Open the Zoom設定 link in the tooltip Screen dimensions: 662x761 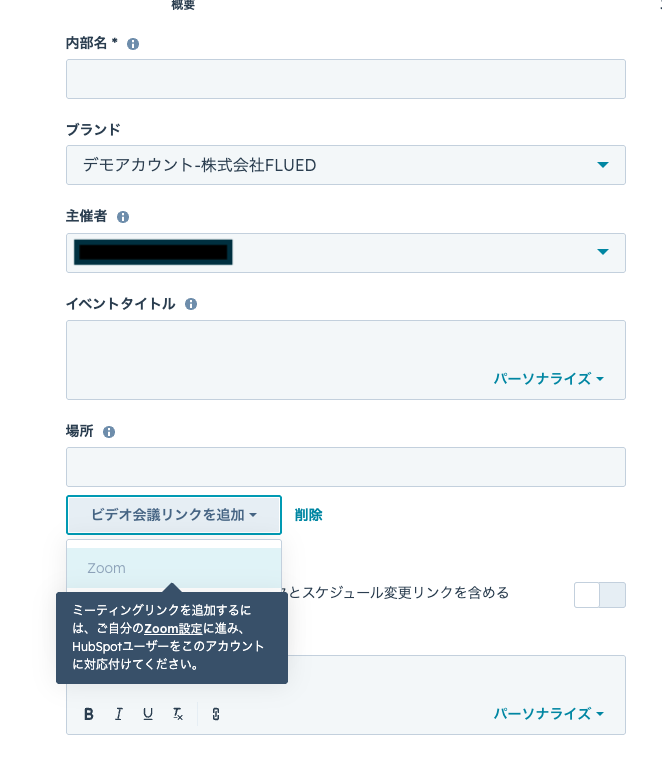[173, 628]
